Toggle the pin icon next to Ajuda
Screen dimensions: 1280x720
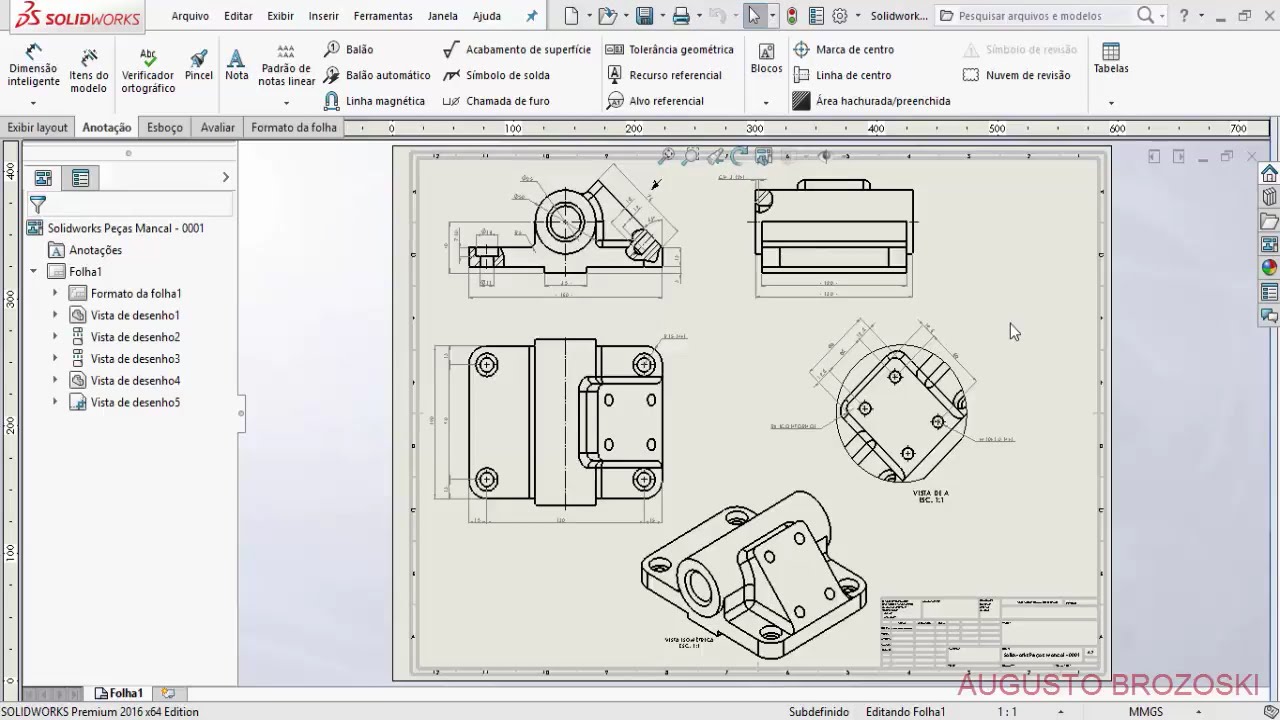coord(531,16)
